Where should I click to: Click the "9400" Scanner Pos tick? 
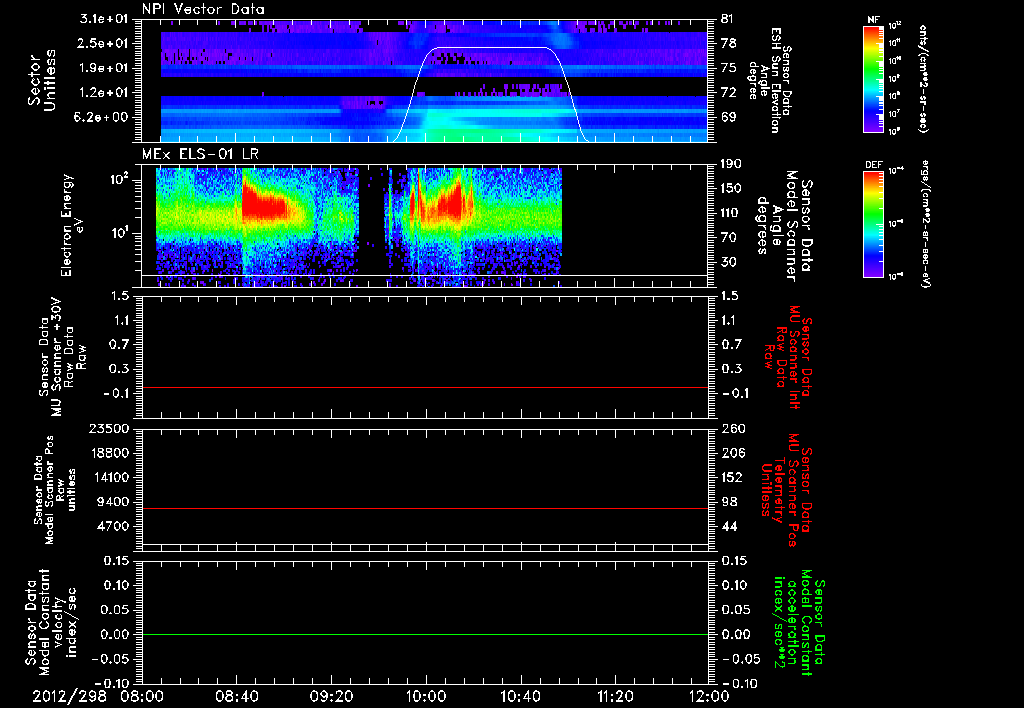coord(113,502)
